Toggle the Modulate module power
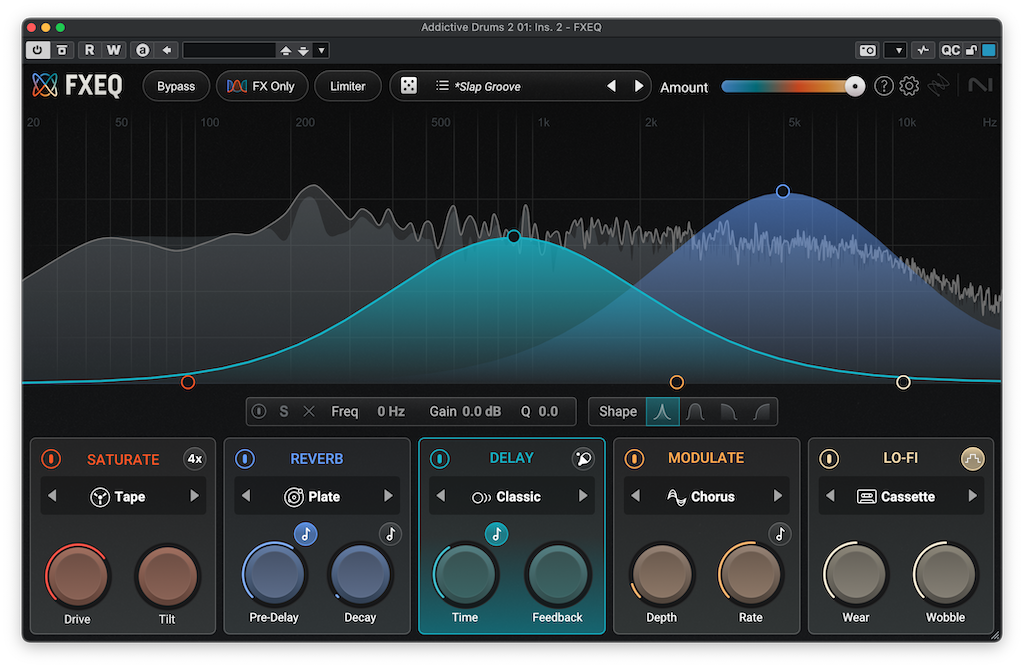 (x=634, y=458)
